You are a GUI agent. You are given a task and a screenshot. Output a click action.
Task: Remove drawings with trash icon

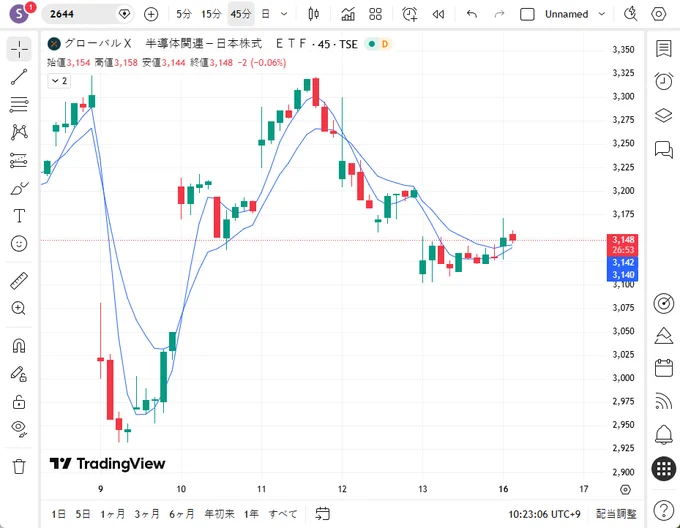point(19,466)
